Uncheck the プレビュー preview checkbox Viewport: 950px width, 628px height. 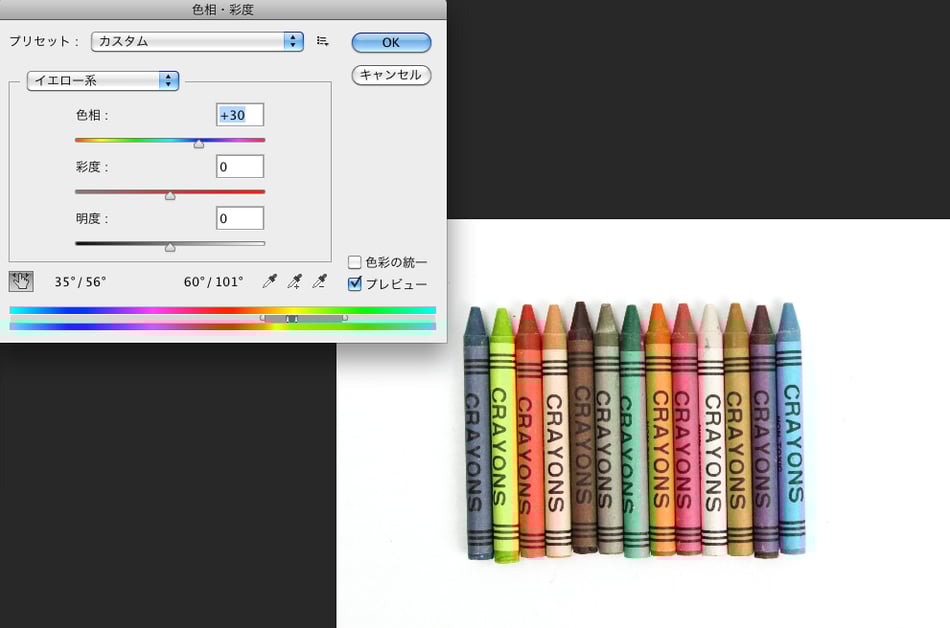pyautogui.click(x=354, y=283)
